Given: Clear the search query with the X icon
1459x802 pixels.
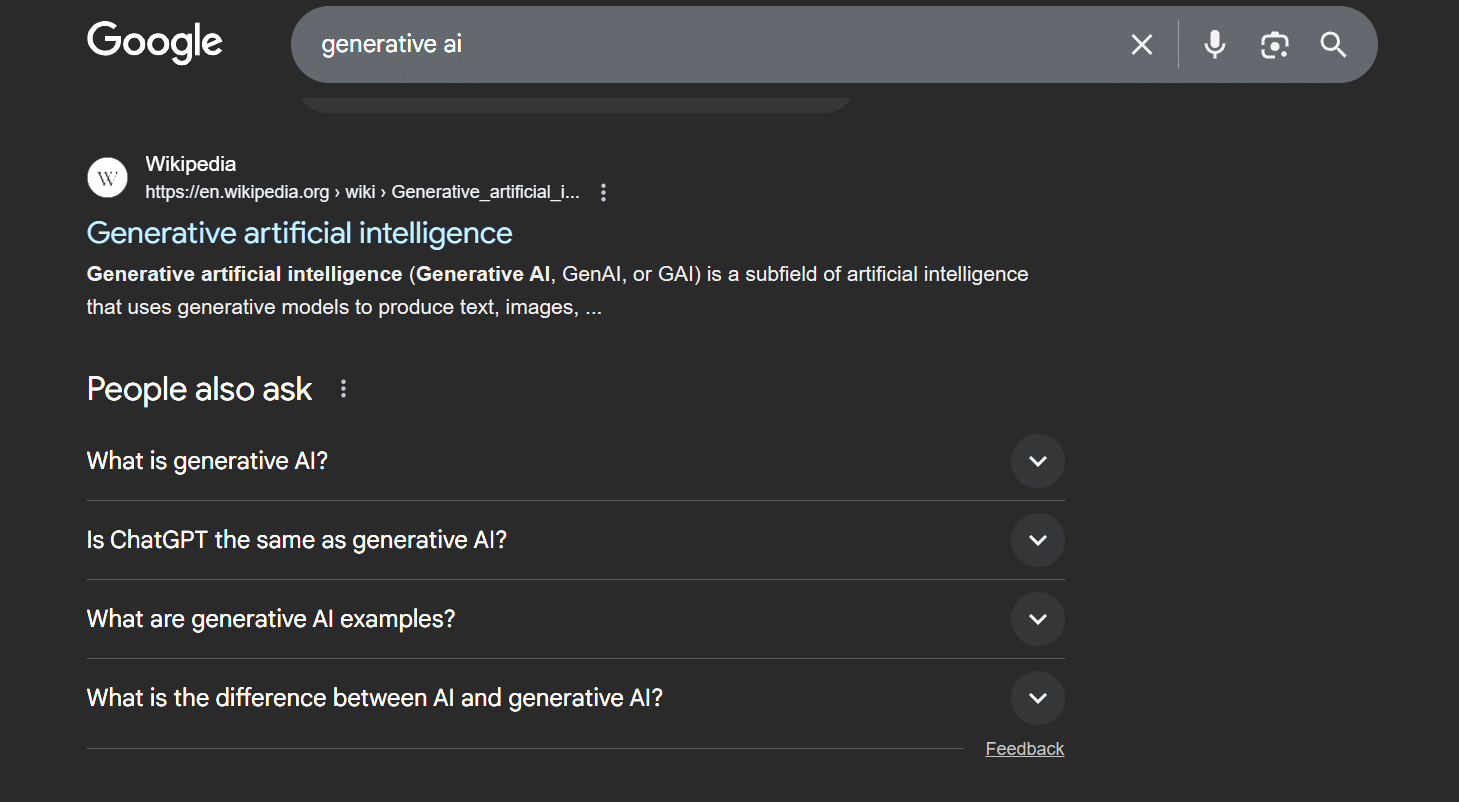Looking at the screenshot, I should (x=1141, y=44).
